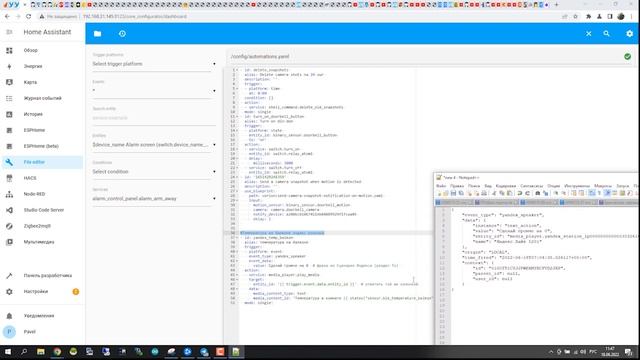
Task: Open Панель разработчика in the sidebar
Action: [x=42, y=276]
